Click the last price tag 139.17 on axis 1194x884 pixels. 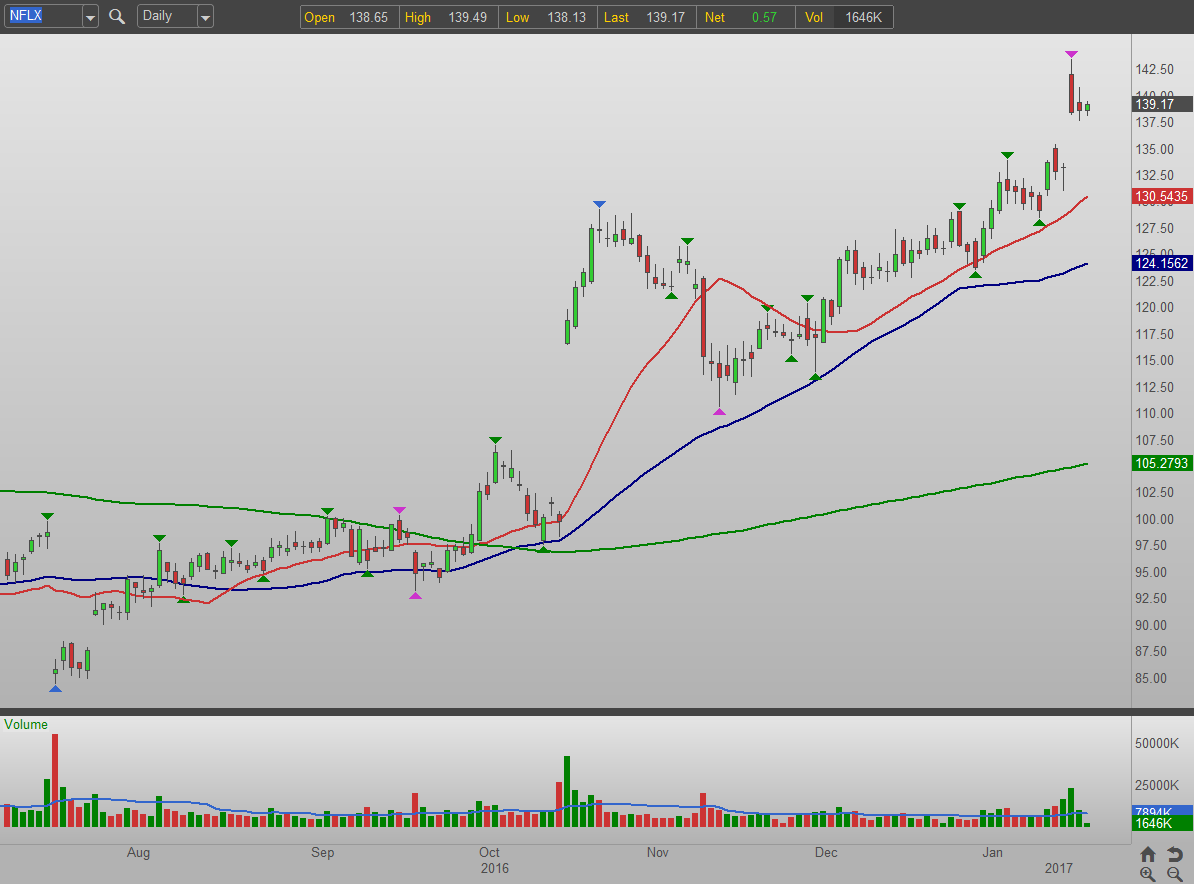click(1162, 104)
